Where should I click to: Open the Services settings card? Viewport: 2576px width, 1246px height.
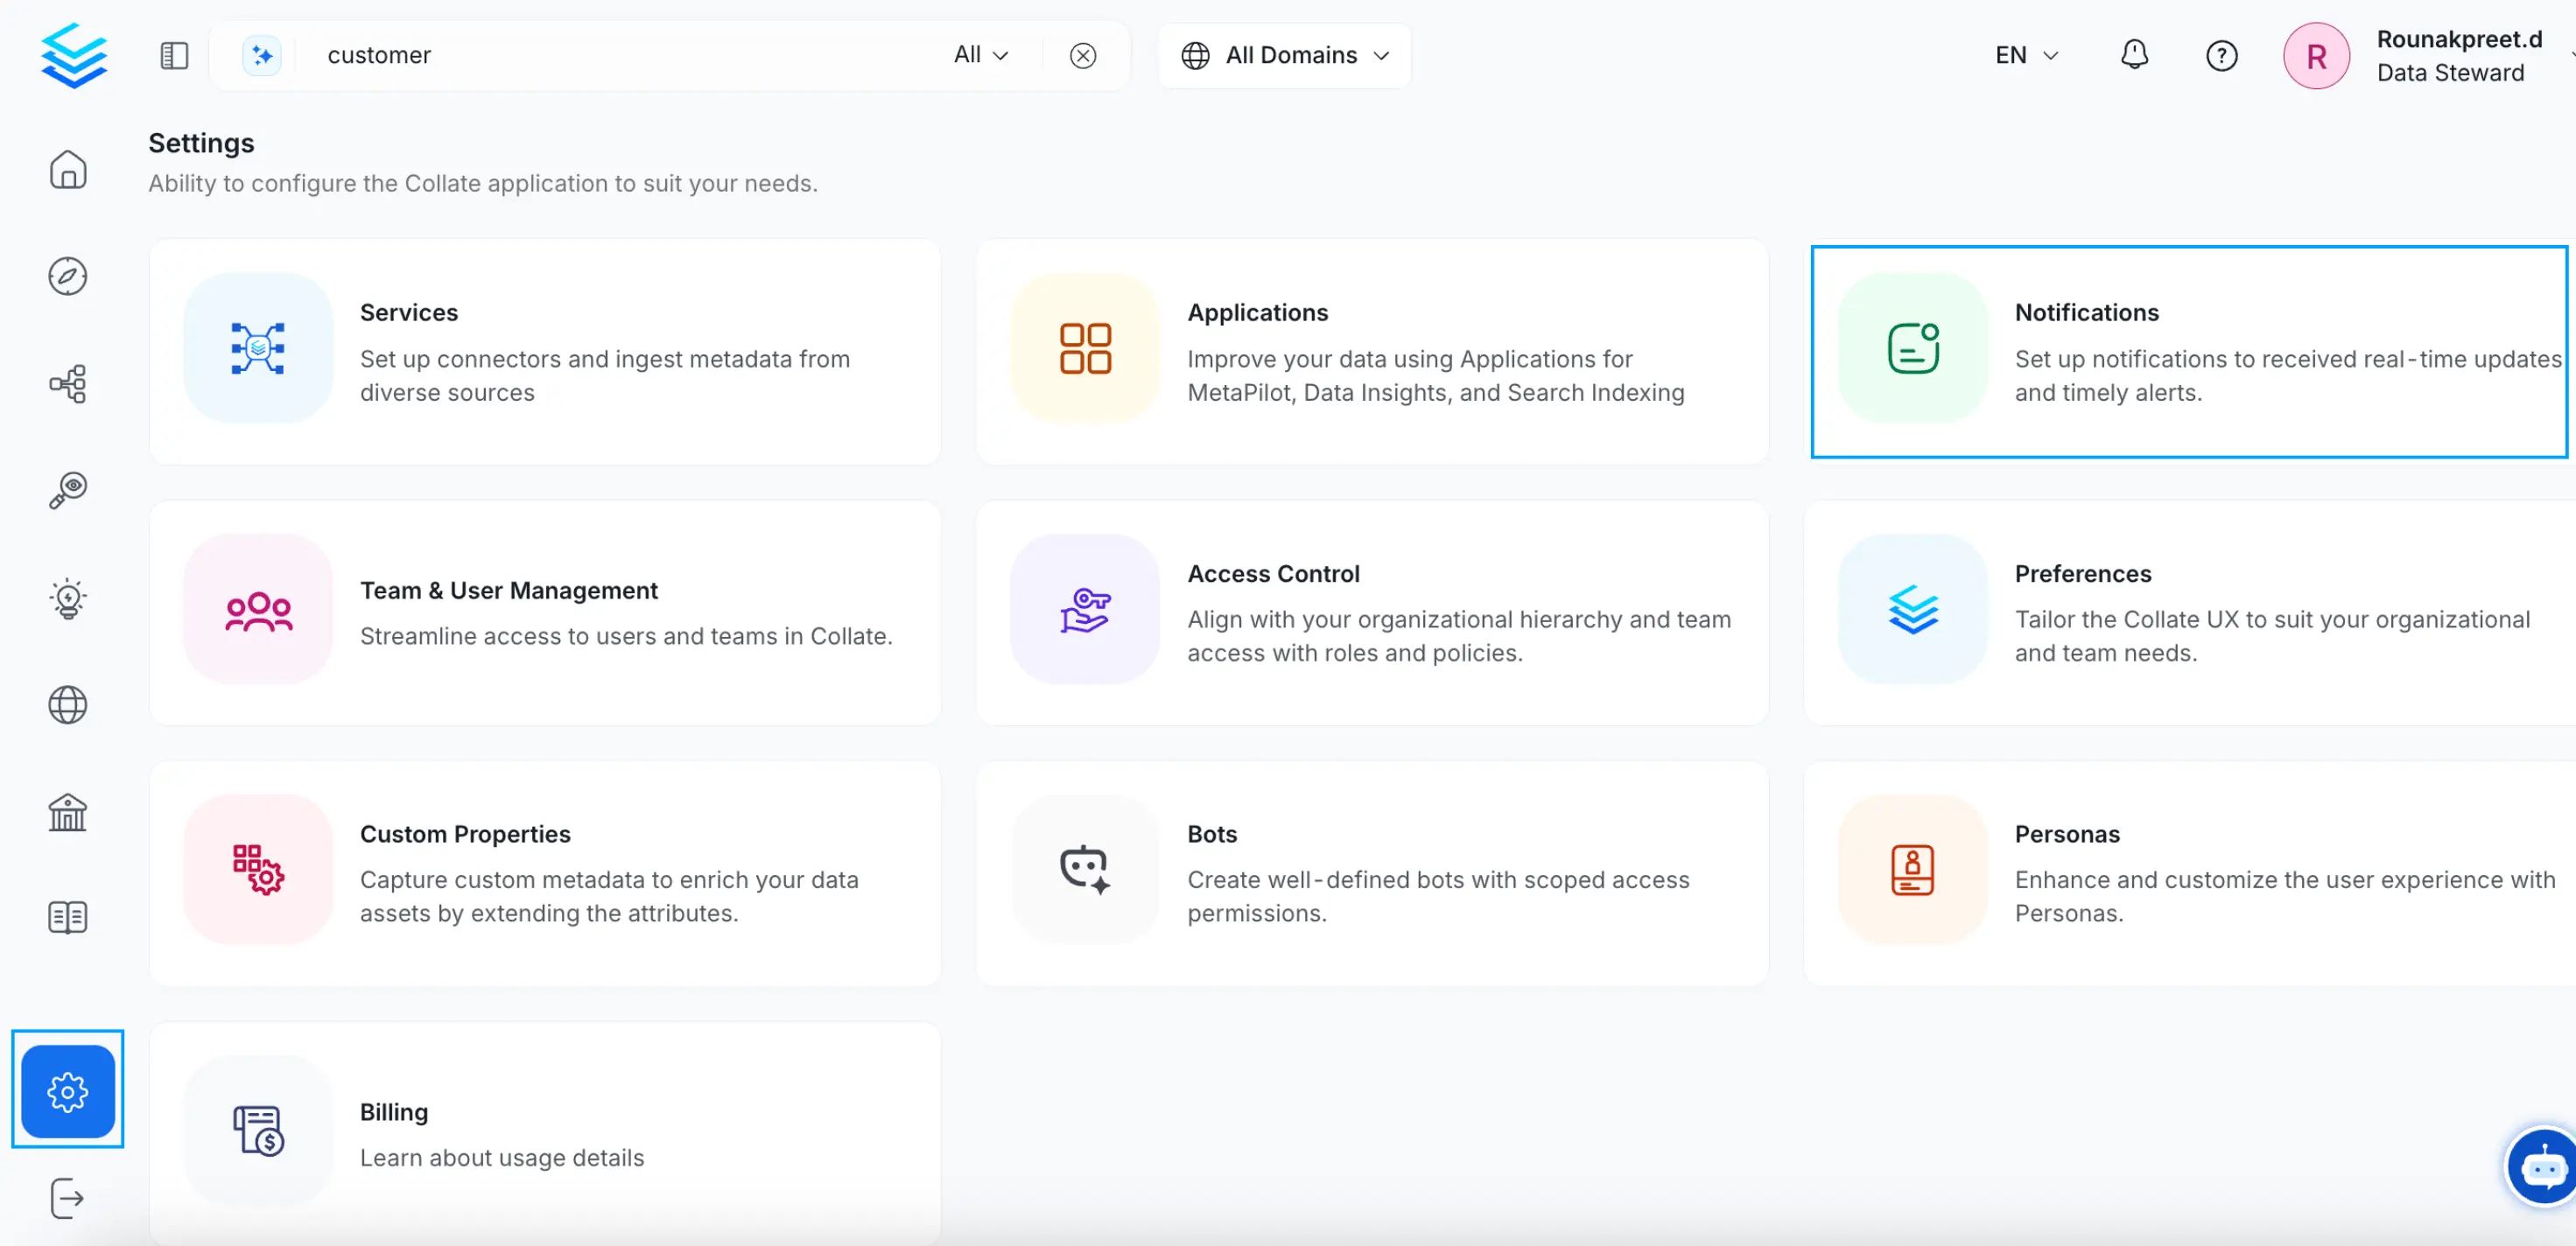545,351
